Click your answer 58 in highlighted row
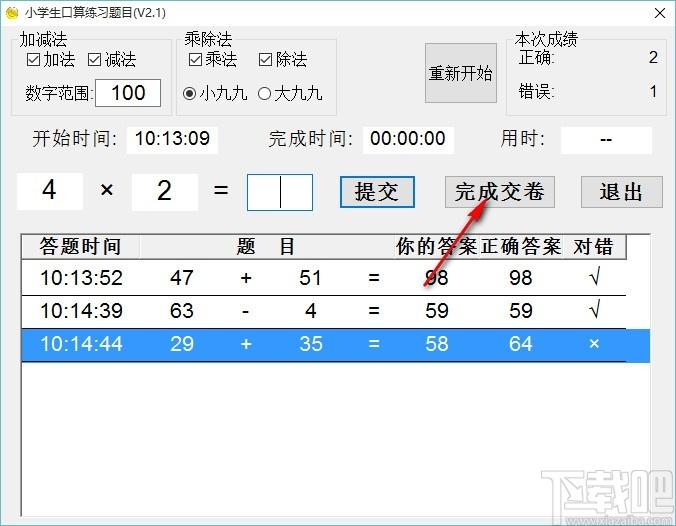 (x=437, y=344)
